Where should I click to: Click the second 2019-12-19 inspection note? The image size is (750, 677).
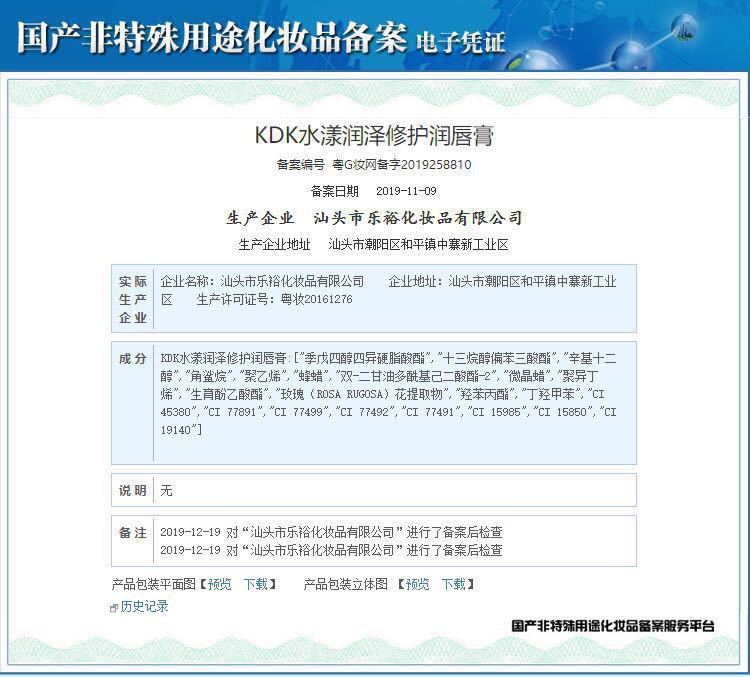(x=331, y=550)
